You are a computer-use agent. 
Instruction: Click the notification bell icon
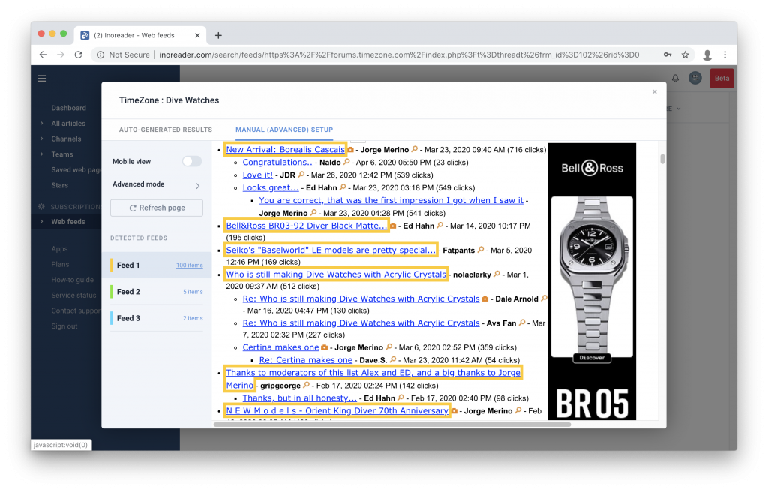click(675, 78)
